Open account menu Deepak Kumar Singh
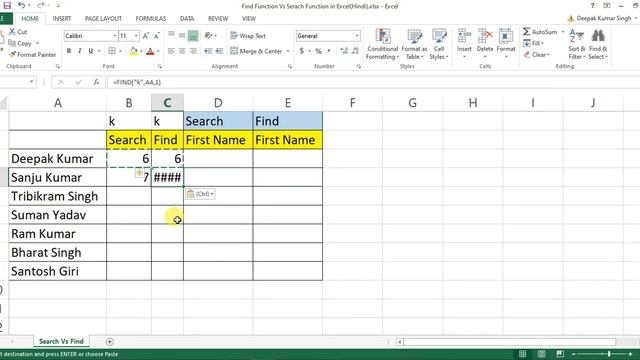Viewport: 640px width, 360px height. coord(604,18)
